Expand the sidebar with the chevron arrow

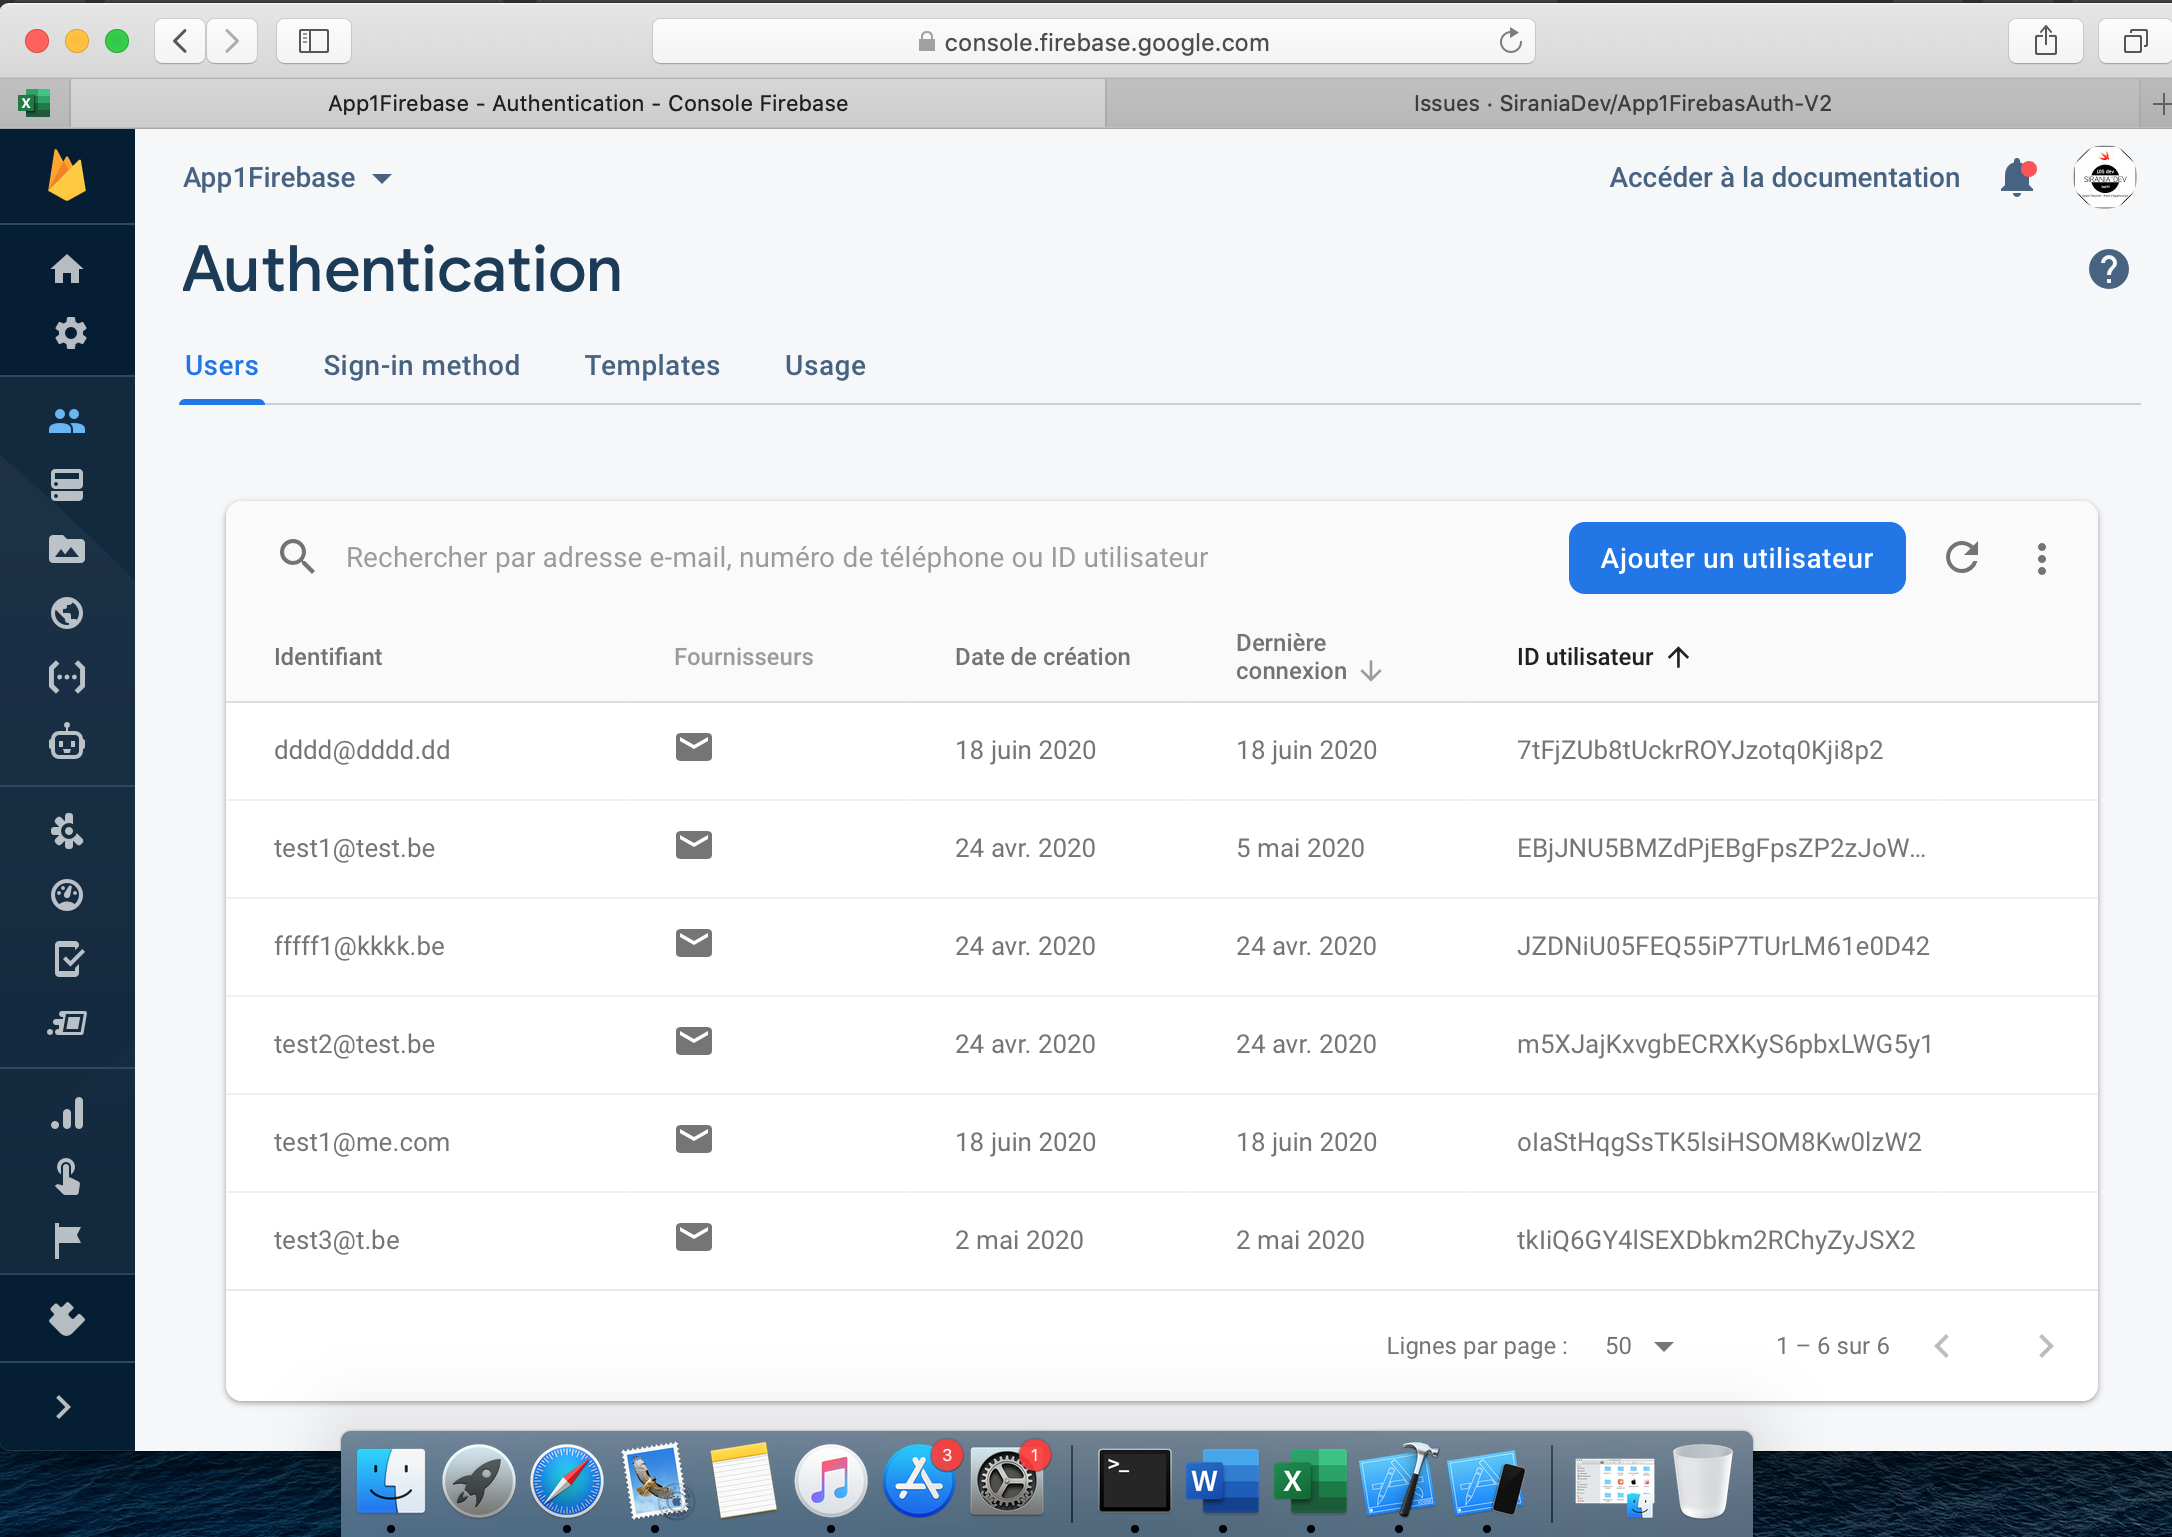(64, 1407)
